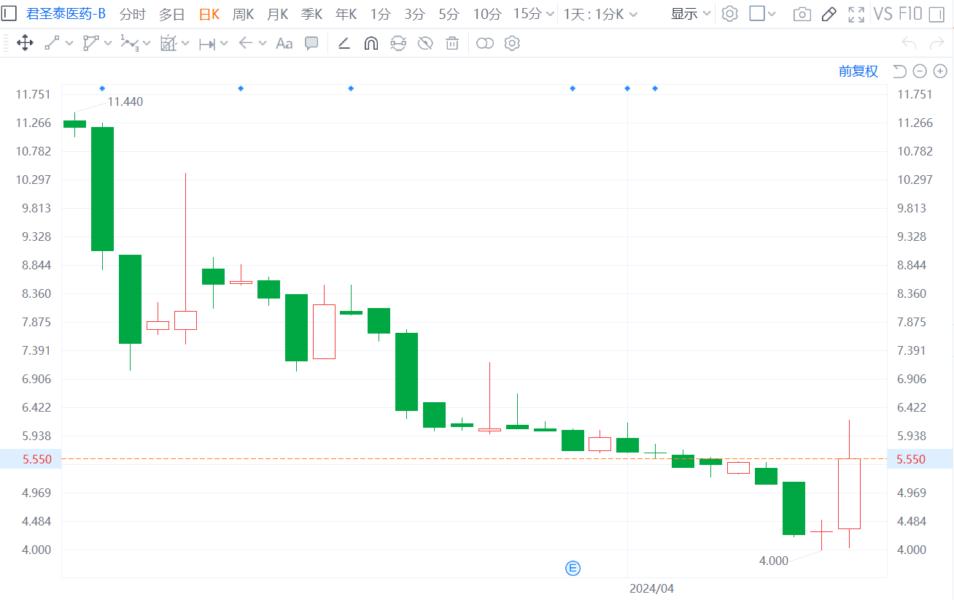The image size is (954, 600).
Task: Select the range measurement tool
Action: (207, 44)
